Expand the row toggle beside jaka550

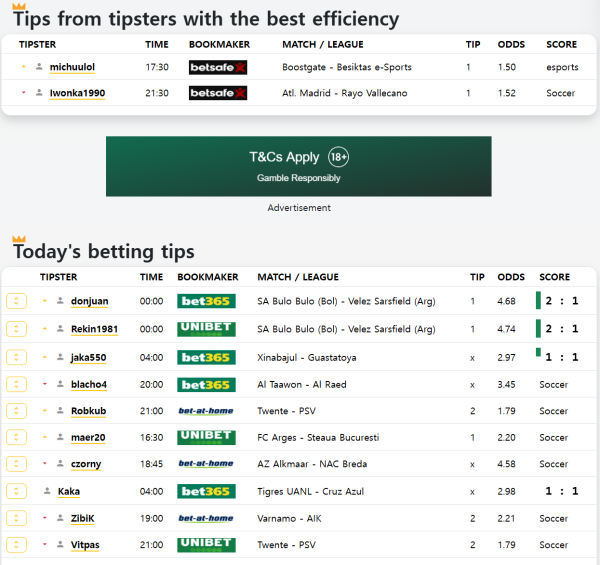[16, 357]
